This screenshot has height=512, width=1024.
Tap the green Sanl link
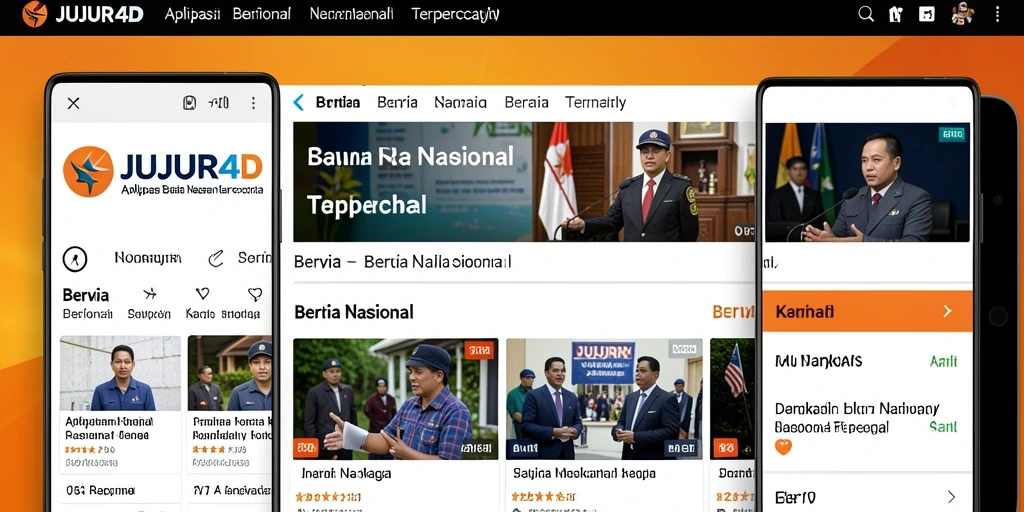(x=943, y=426)
